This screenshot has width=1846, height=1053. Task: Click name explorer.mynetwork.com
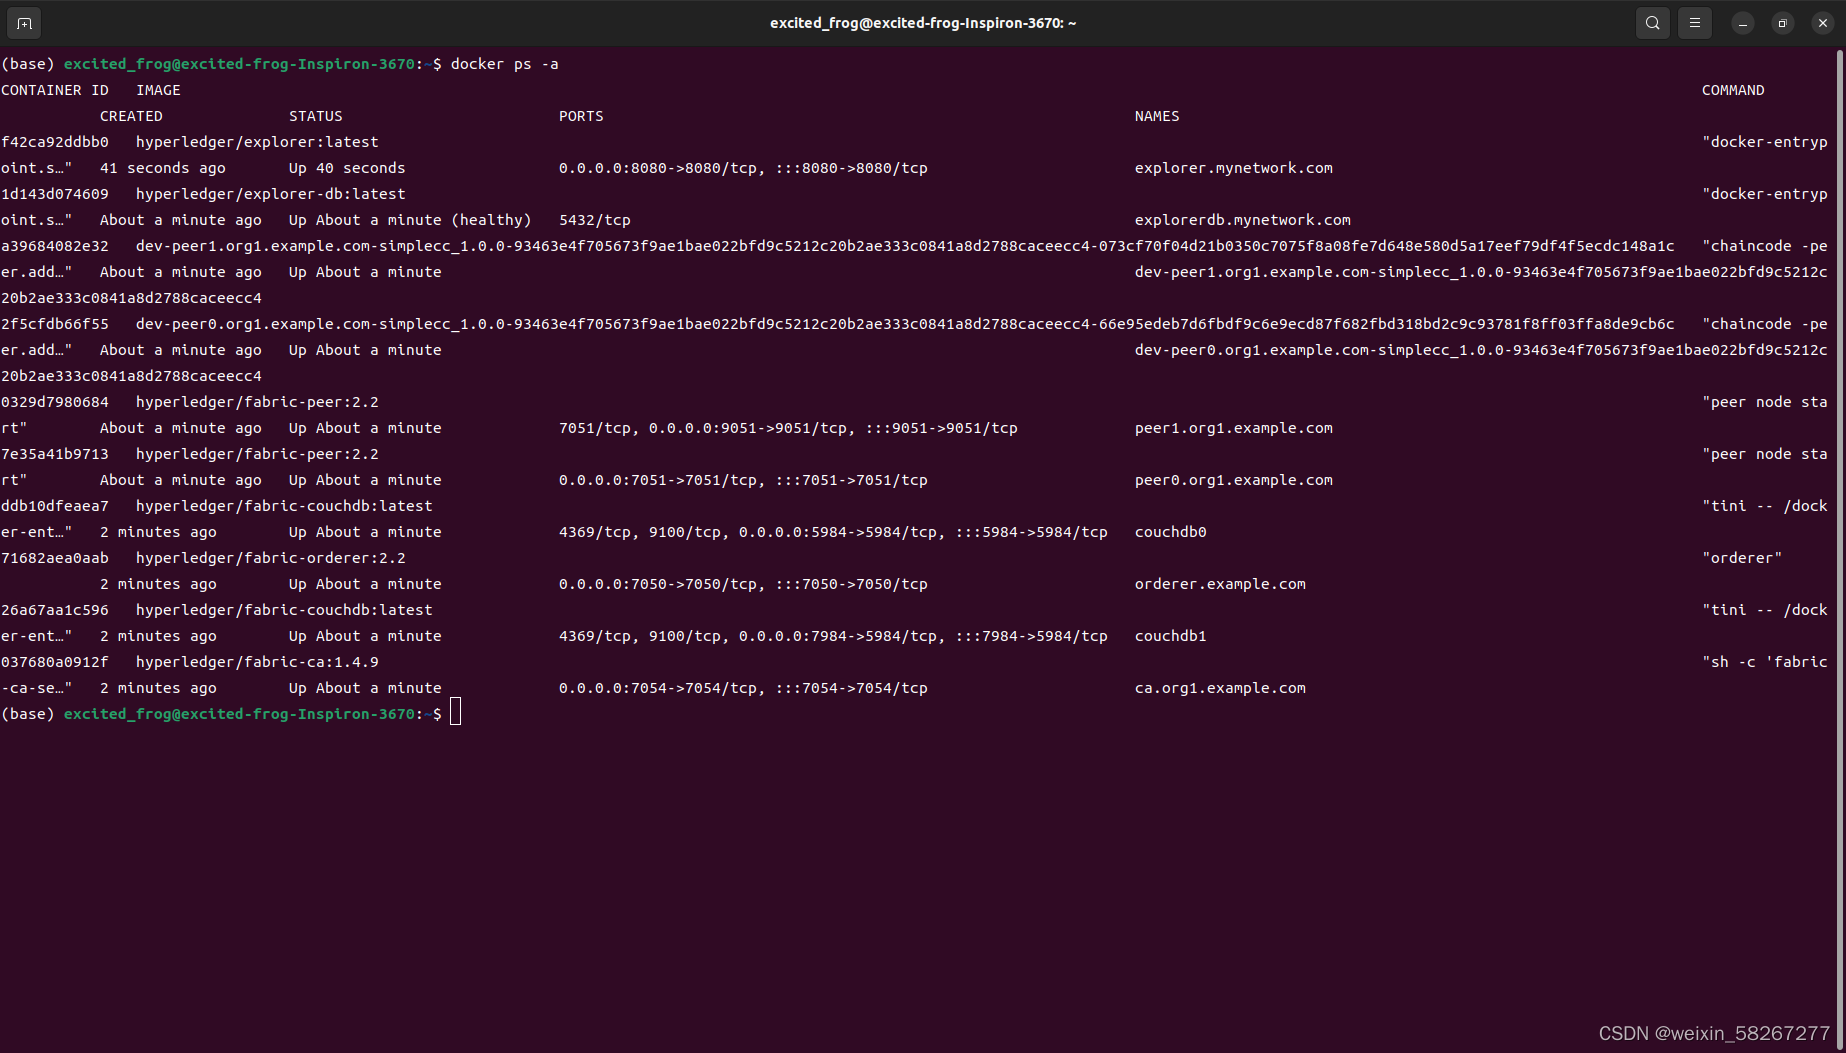[x=1234, y=168]
